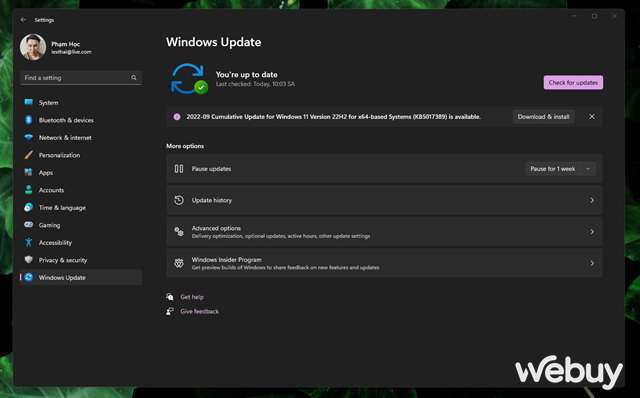Click the Network & internet wifi icon
This screenshot has width=640, height=398.
(29, 138)
